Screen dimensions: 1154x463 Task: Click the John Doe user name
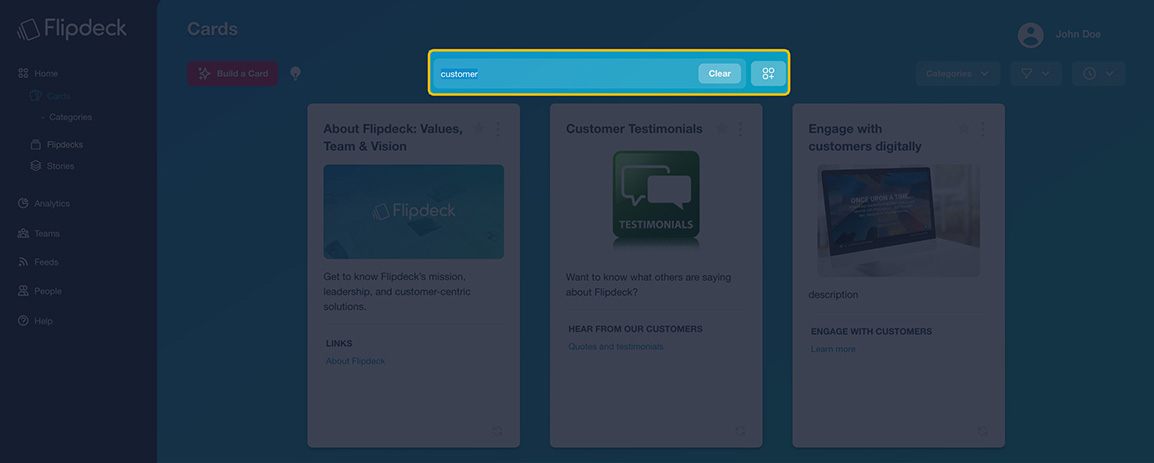point(1078,34)
